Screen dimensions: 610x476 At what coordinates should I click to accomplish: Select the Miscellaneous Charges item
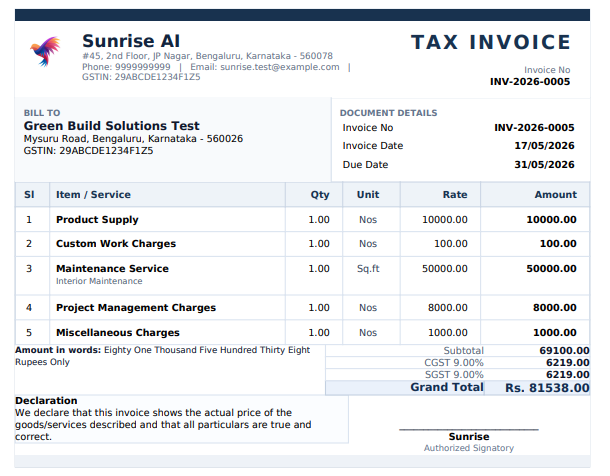(x=118, y=333)
